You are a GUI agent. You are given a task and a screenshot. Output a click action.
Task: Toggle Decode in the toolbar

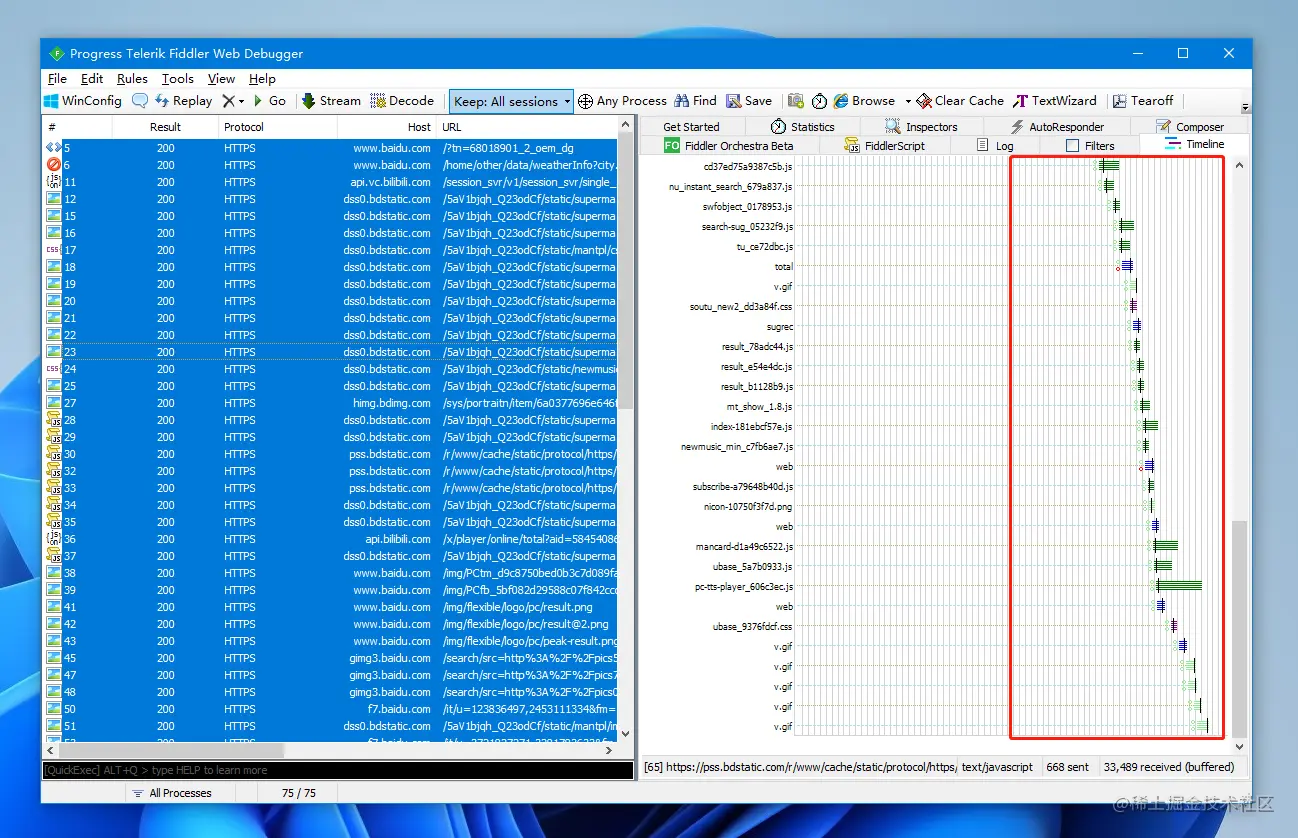coord(402,101)
